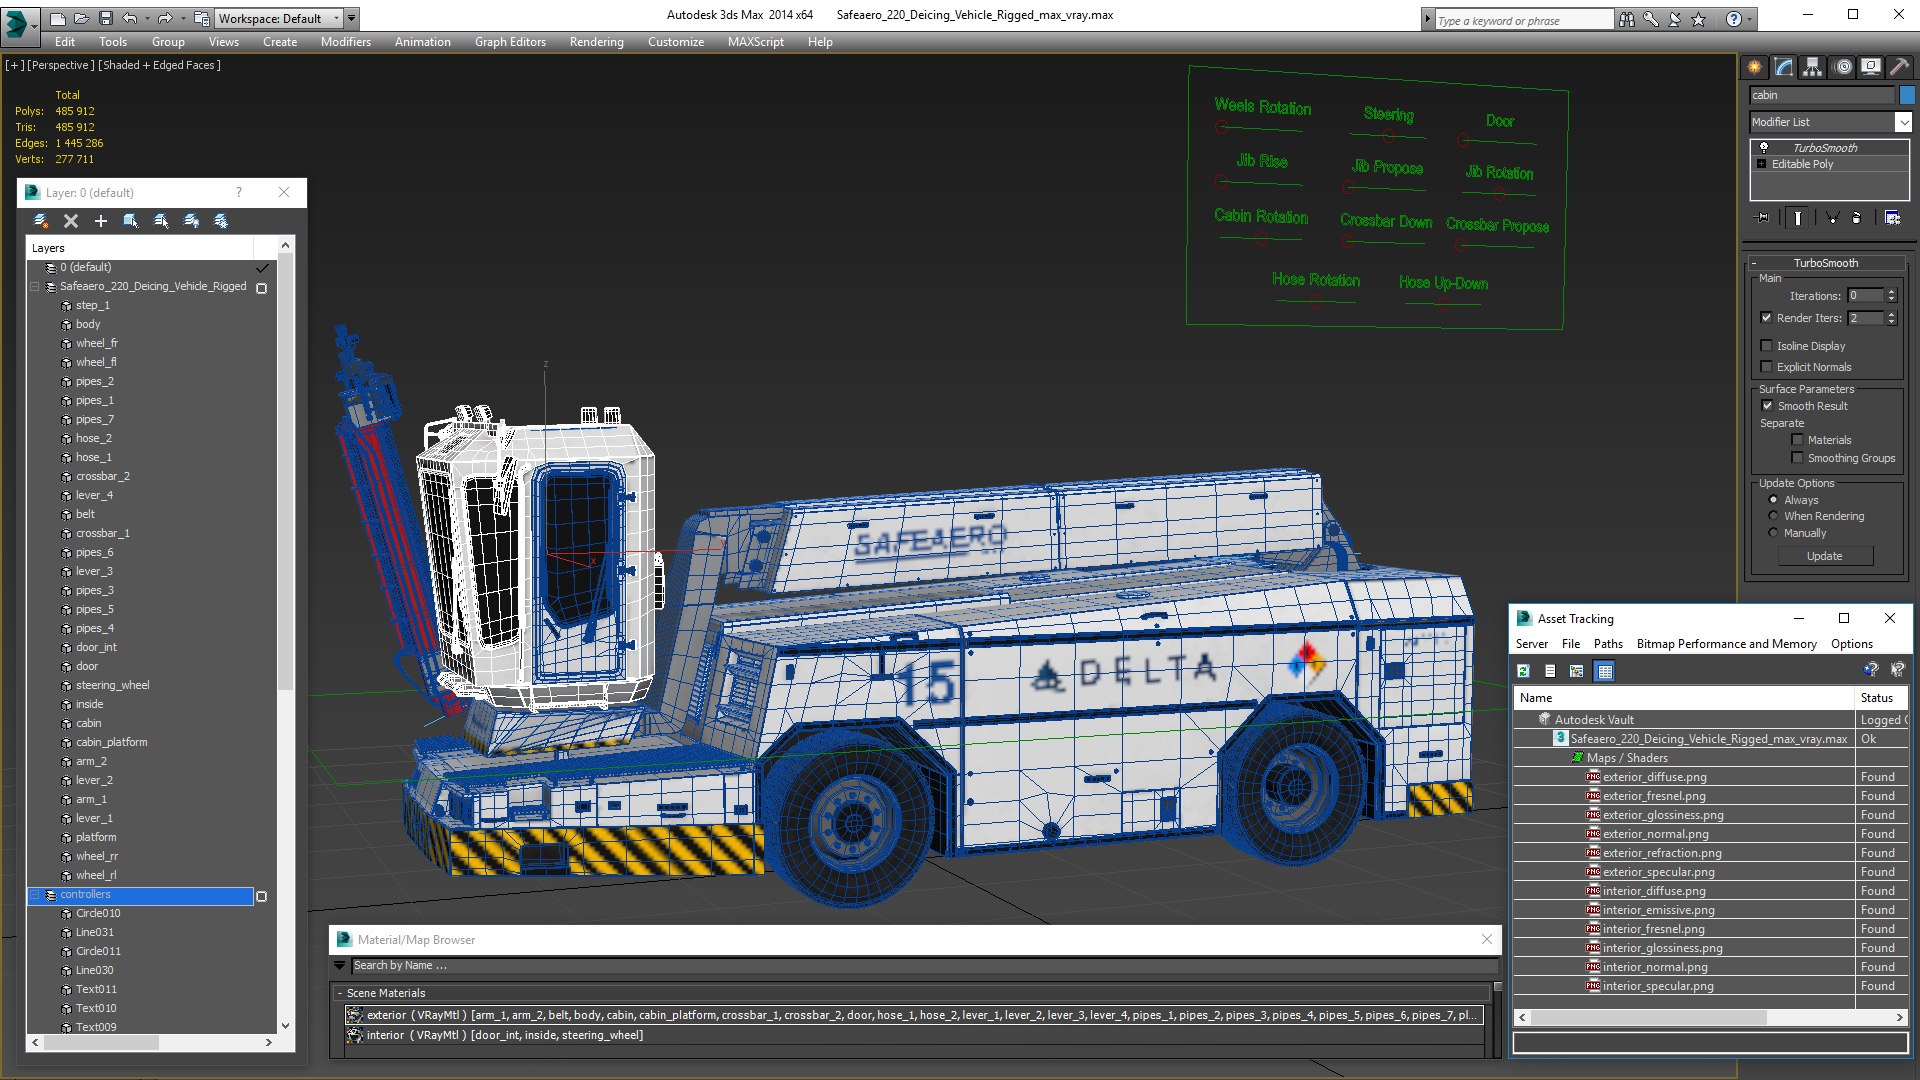Screen dimensions: 1920x1080
Task: Open the Utilities hammer panel tab
Action: pos(1899,67)
